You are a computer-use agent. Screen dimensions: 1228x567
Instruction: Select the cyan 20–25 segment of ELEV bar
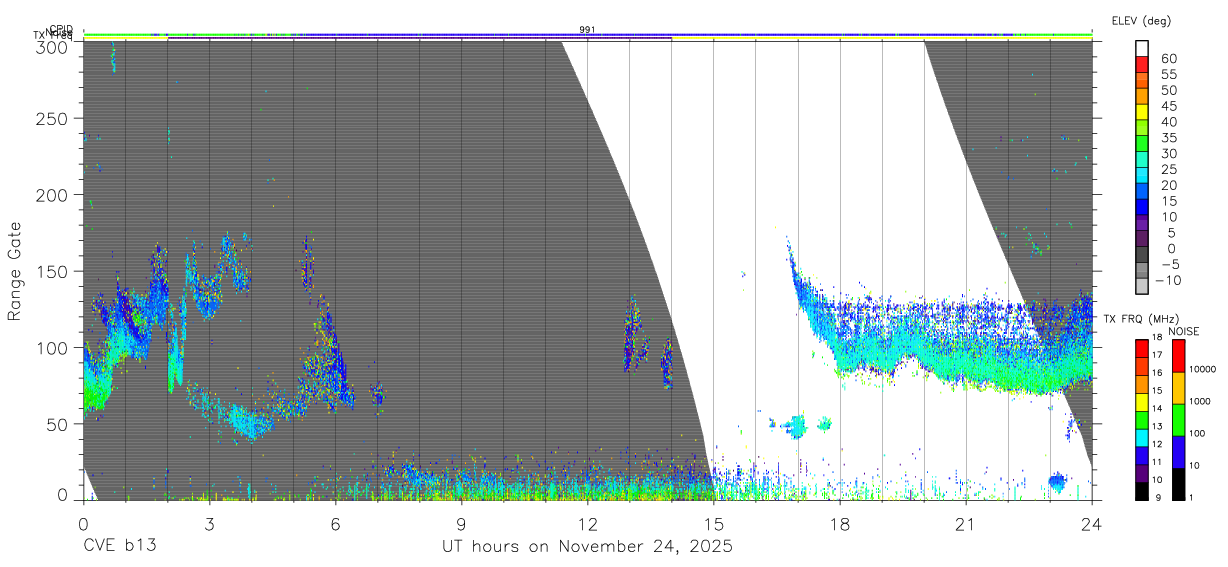[1143, 177]
